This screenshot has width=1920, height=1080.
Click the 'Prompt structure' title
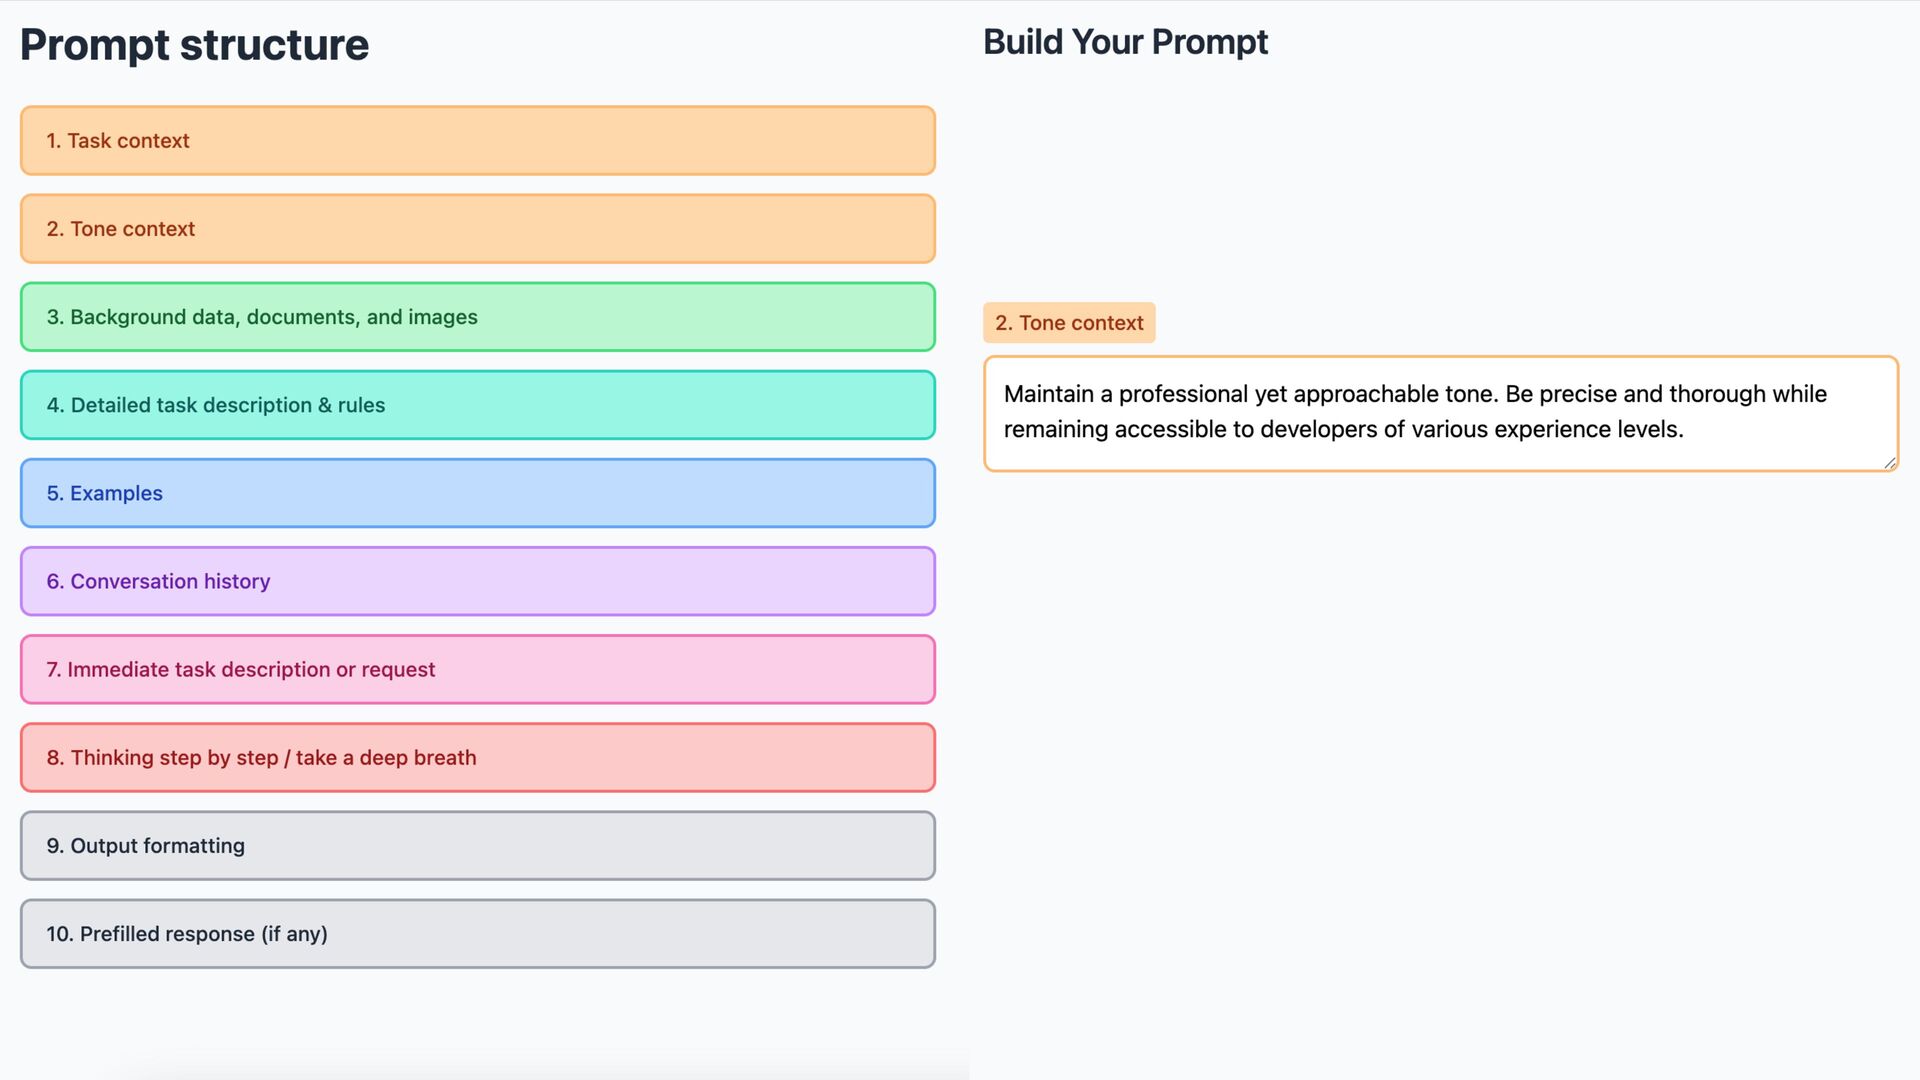[x=194, y=45]
